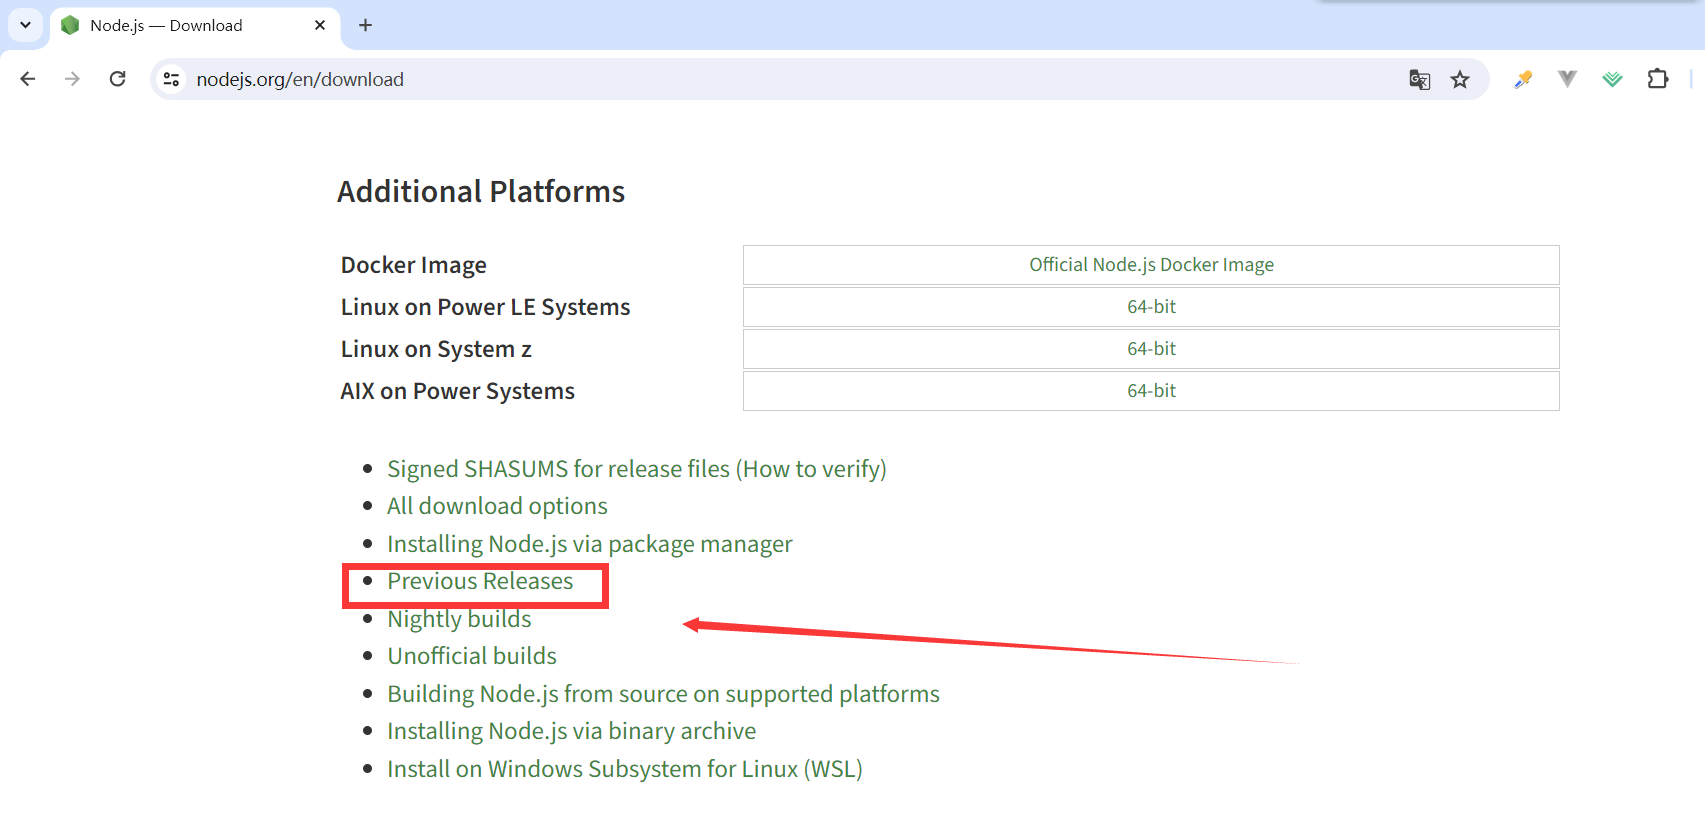This screenshot has width=1705, height=828.
Task: Download 64-bit for AIX on Power Systems
Action: coord(1151,391)
